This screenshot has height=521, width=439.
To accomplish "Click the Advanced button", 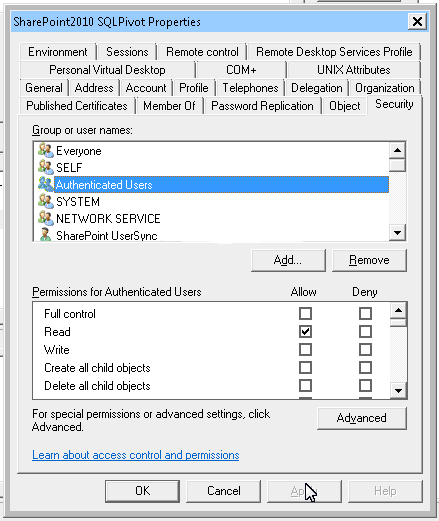I will [x=362, y=418].
